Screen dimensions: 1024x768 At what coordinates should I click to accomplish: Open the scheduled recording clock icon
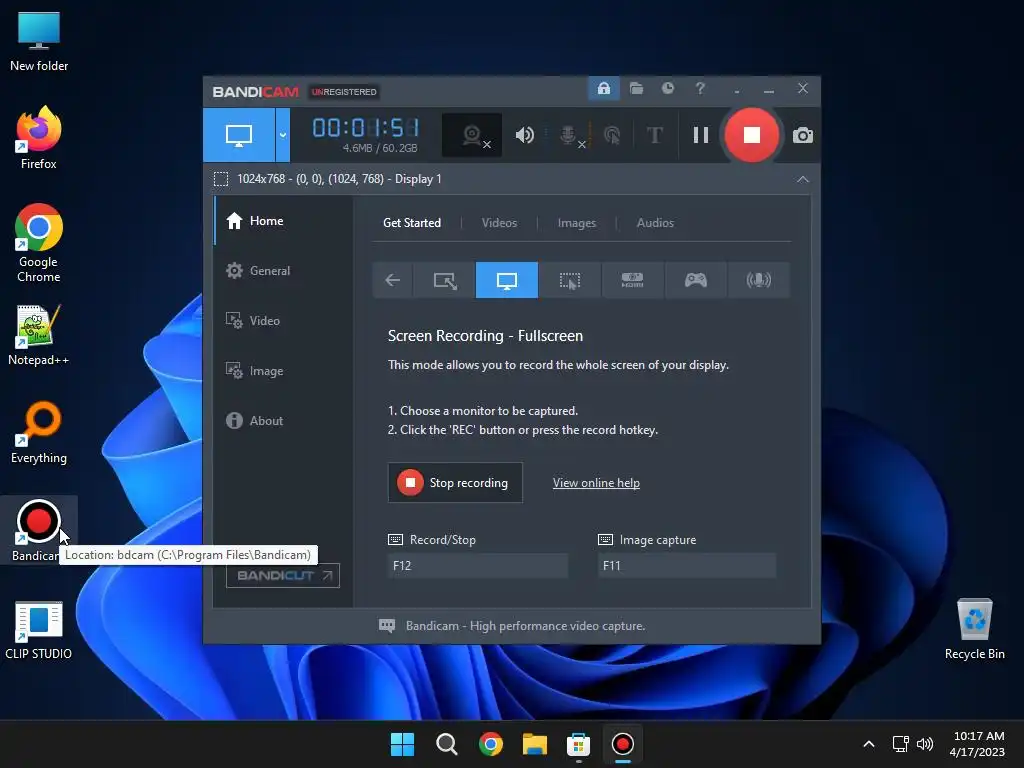667,88
